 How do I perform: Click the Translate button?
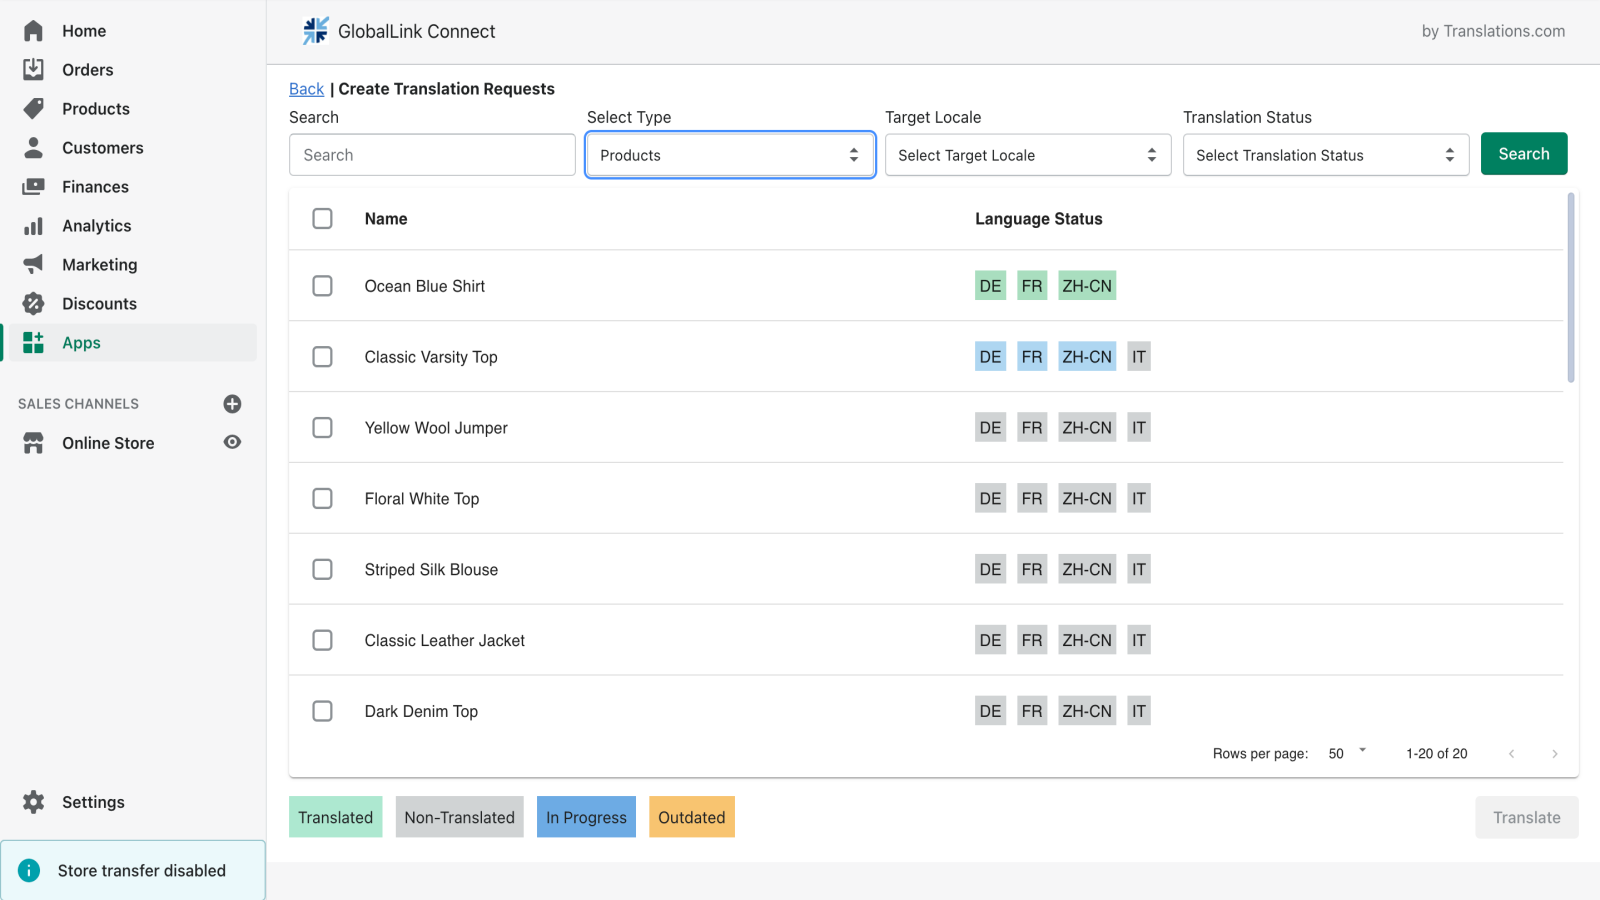(1527, 817)
